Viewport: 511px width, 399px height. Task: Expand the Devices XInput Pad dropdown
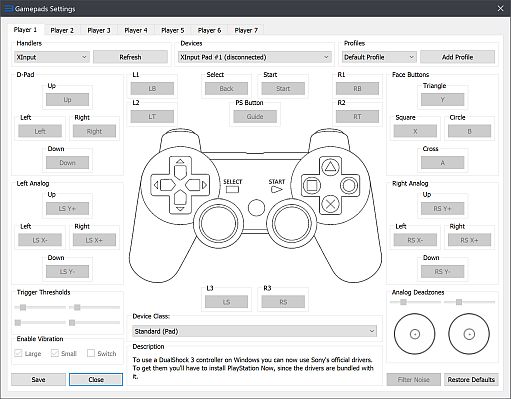[255, 57]
